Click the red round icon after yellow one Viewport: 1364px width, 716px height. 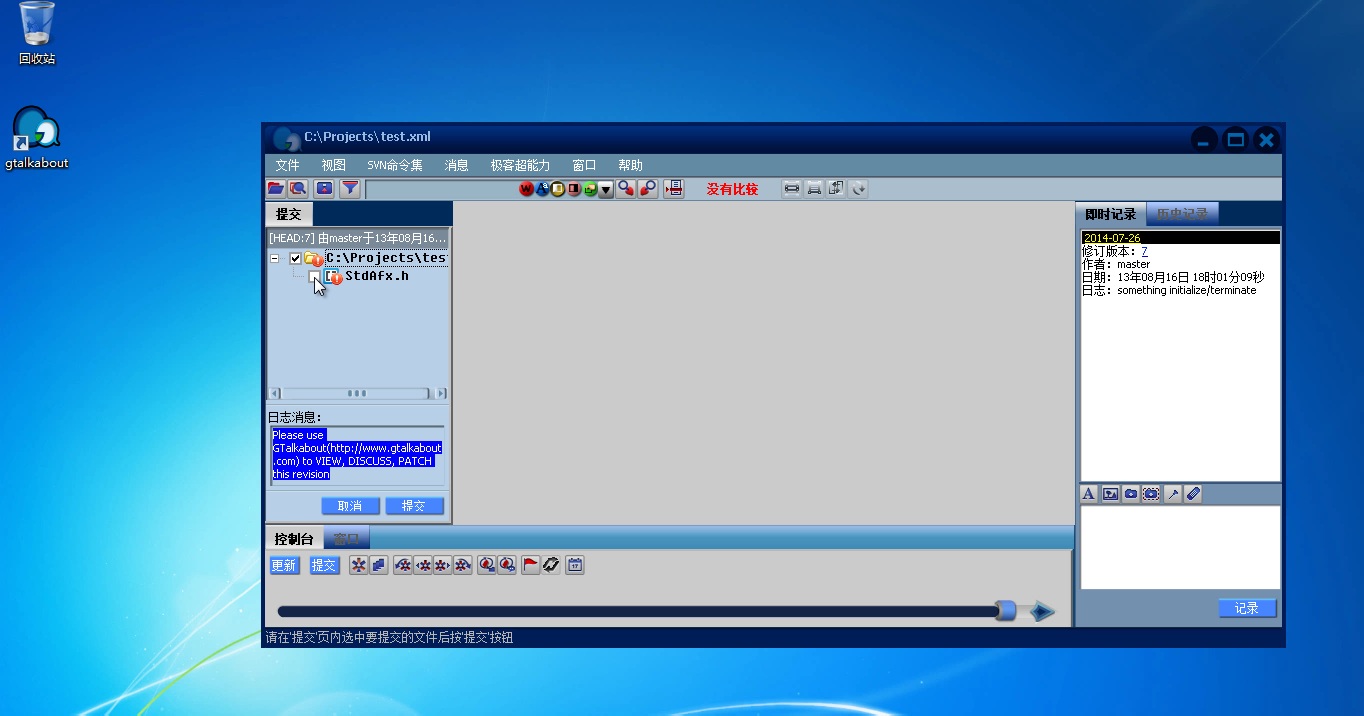[x=574, y=189]
